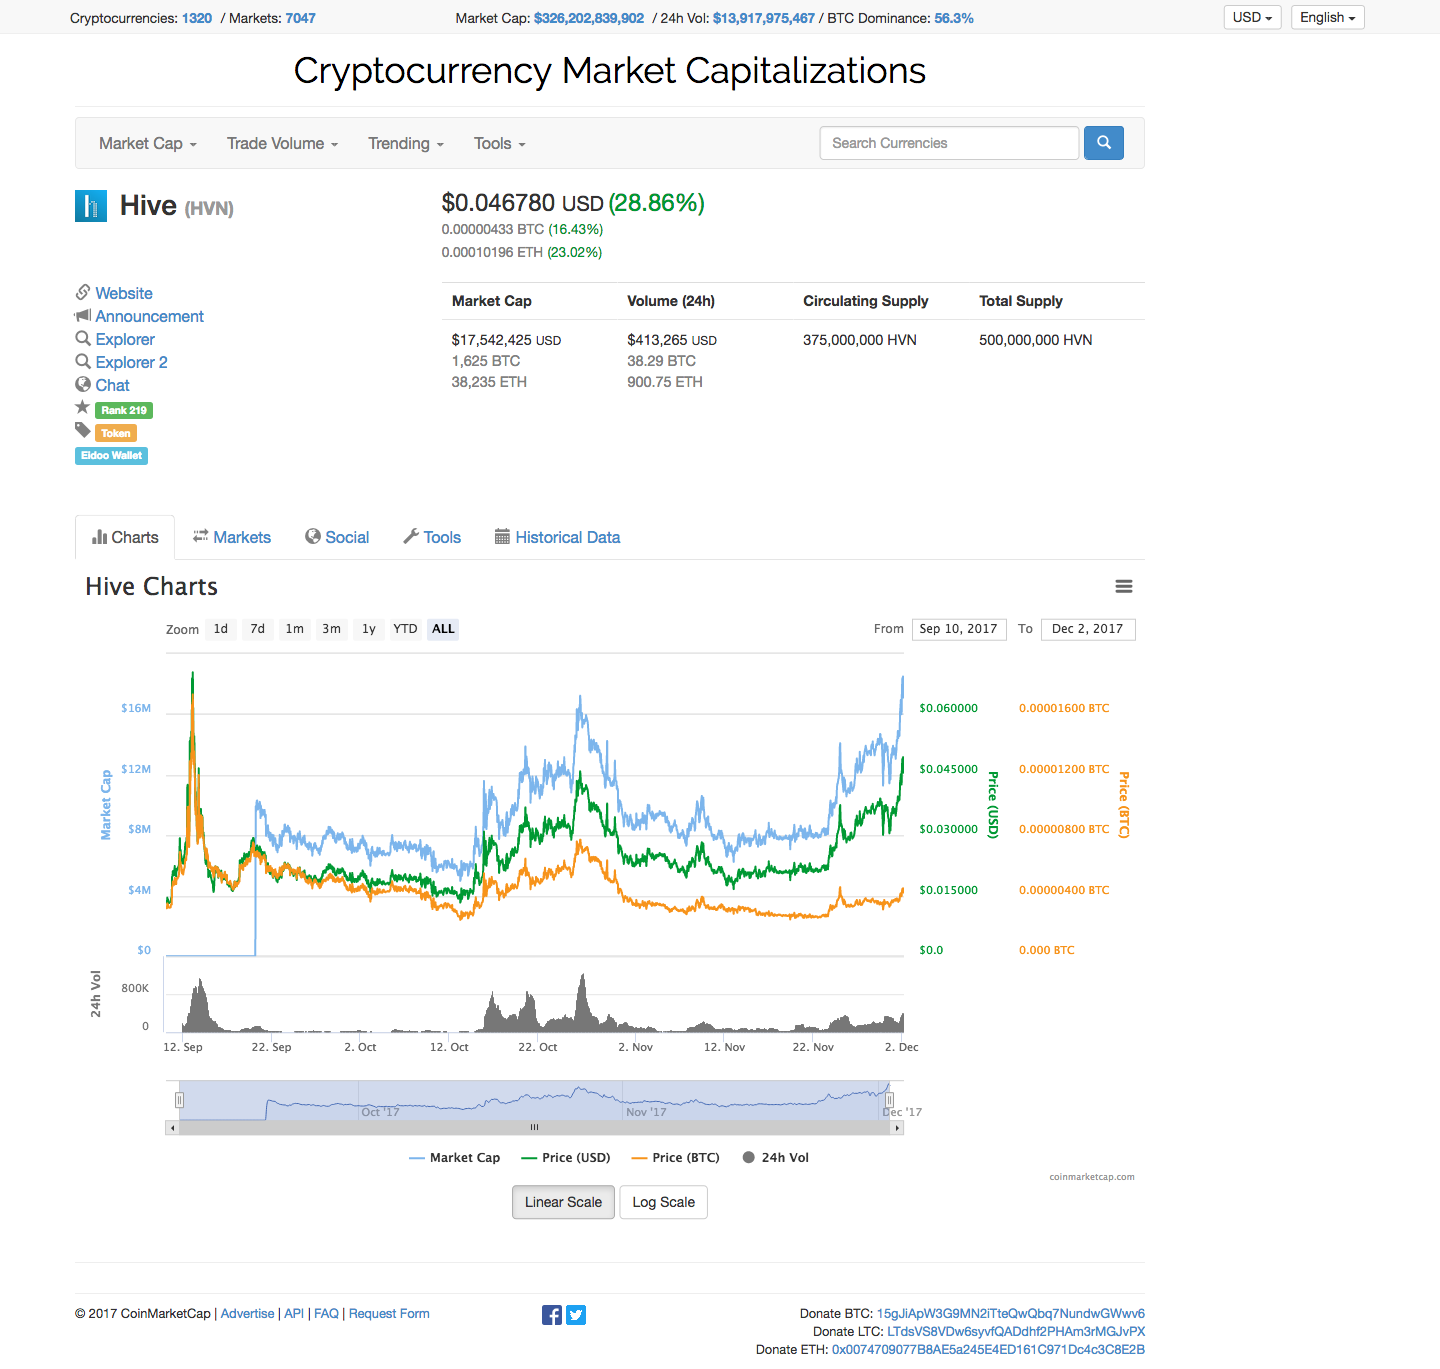Screen dimensions: 1440x1369
Task: Switch to the Tools tab
Action: [x=432, y=537]
